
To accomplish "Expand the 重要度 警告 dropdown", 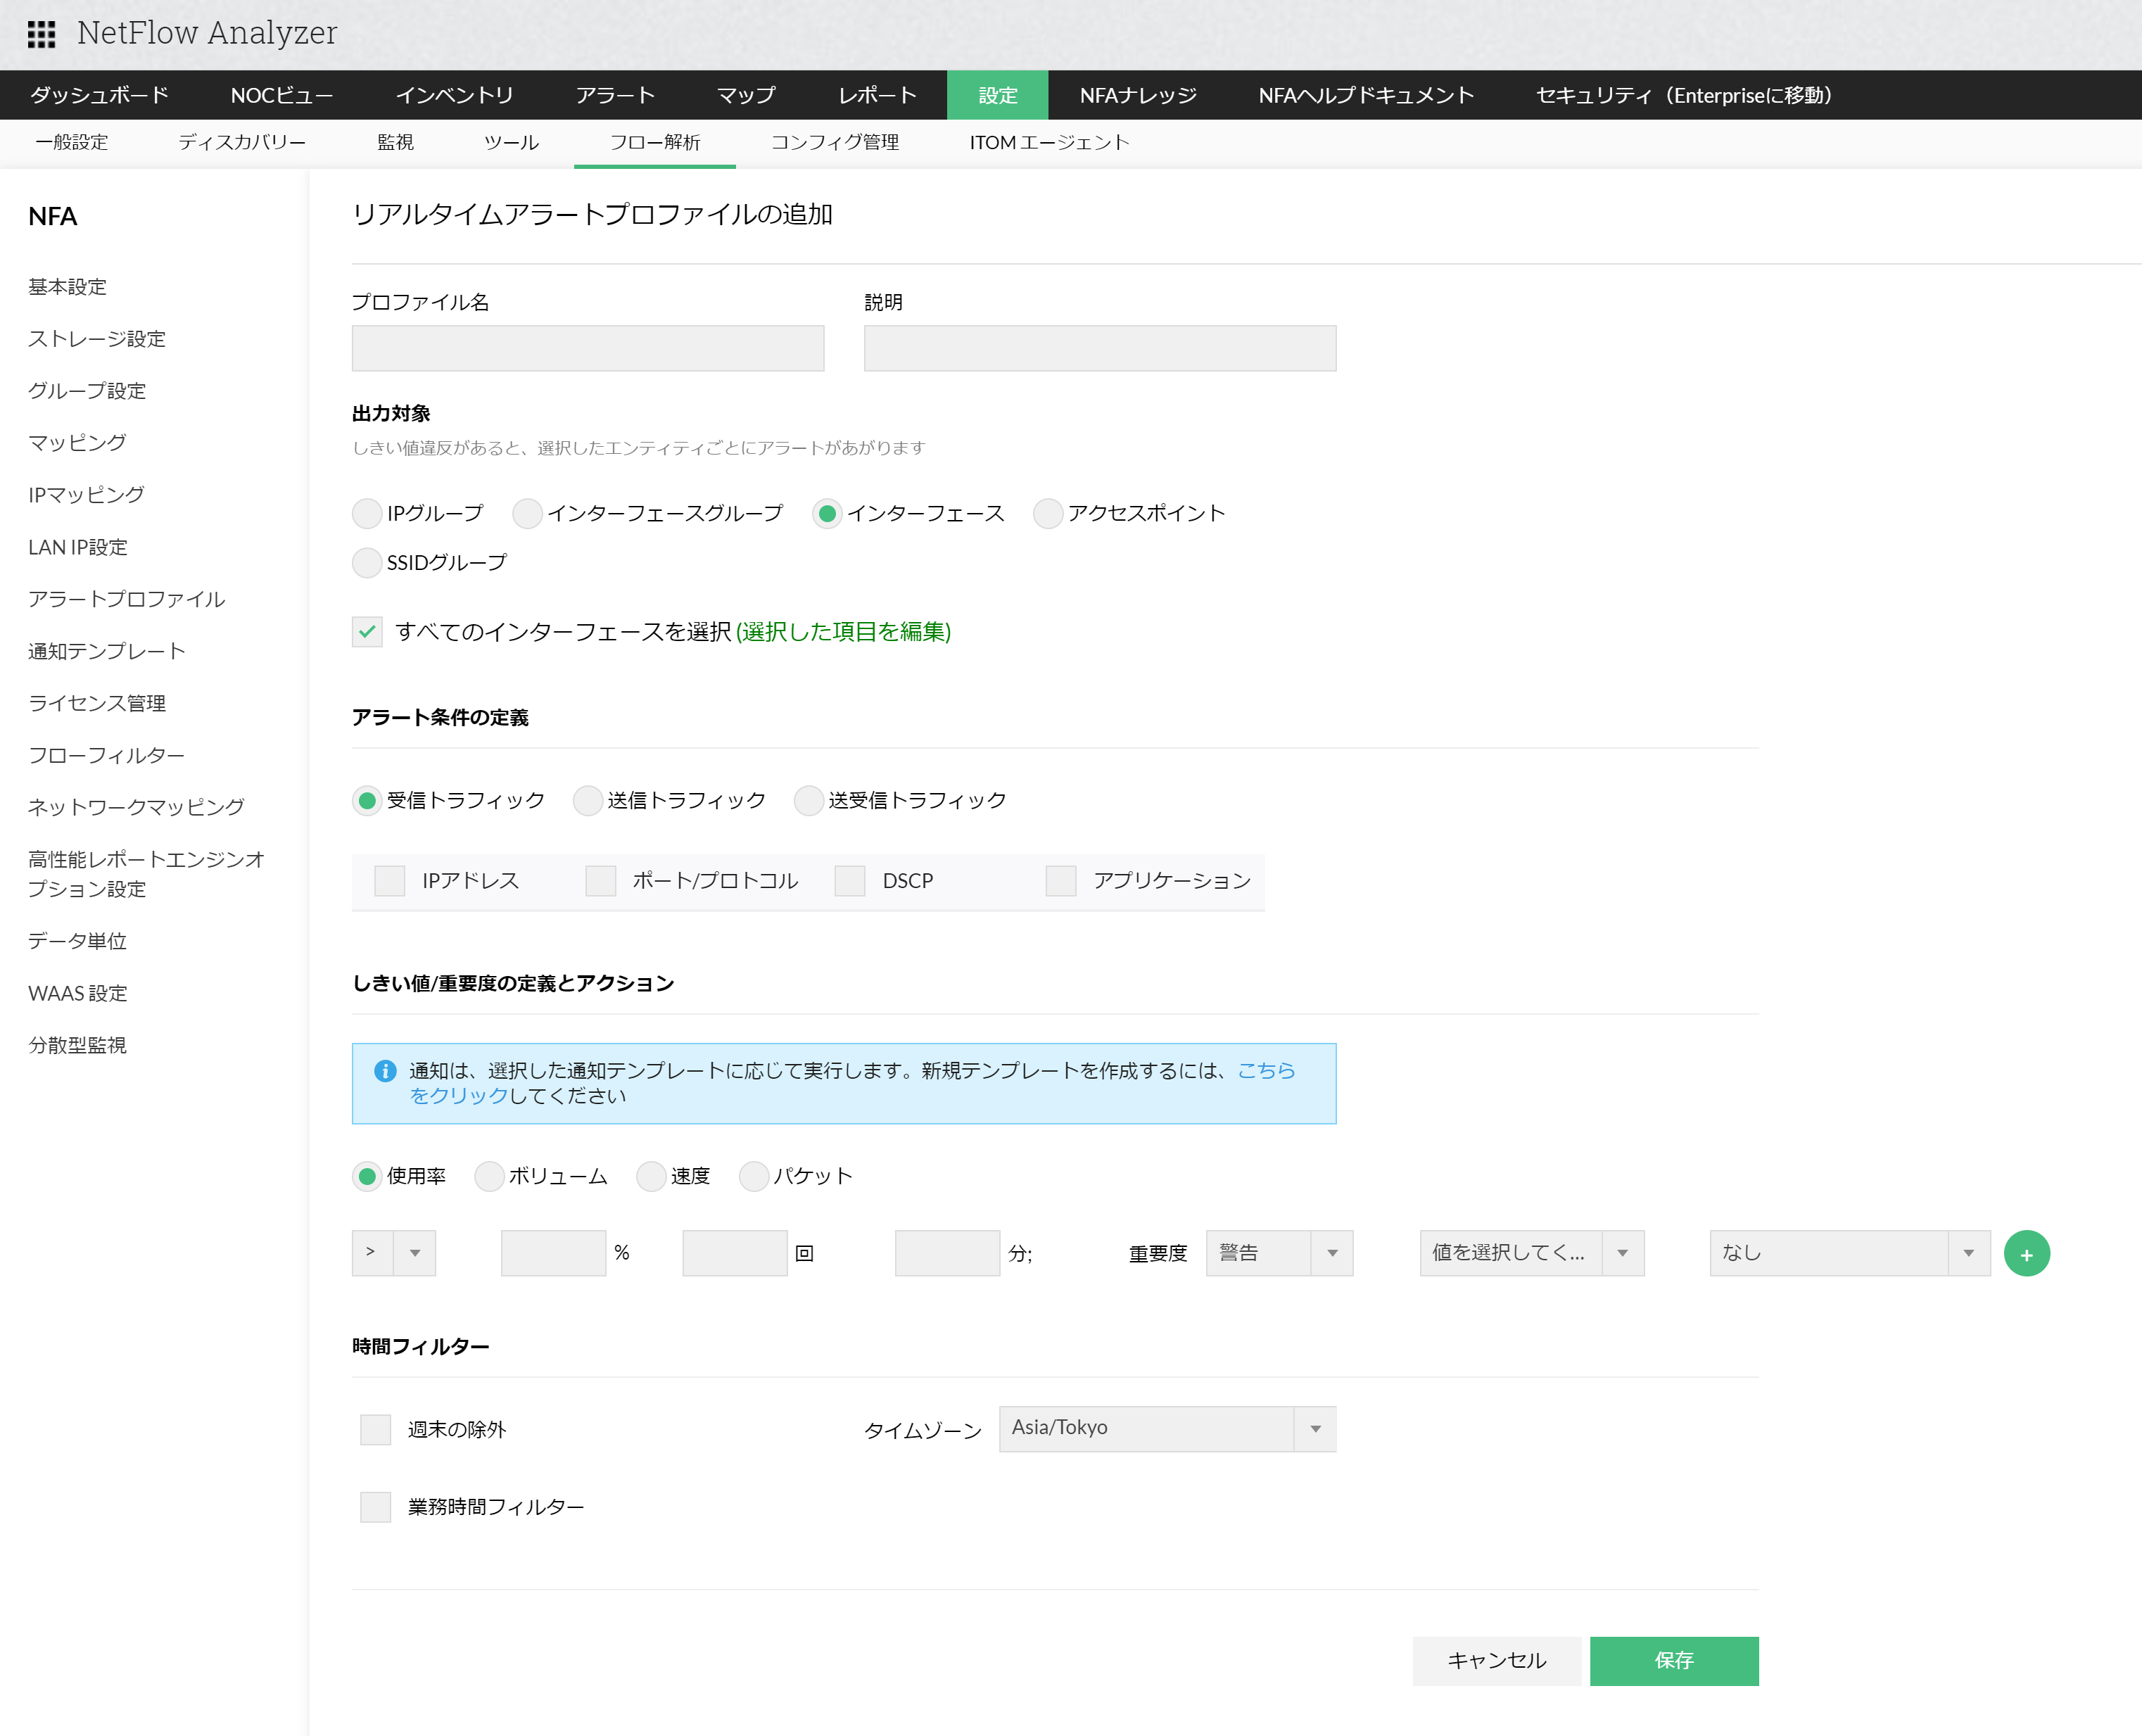I will coord(1279,1254).
